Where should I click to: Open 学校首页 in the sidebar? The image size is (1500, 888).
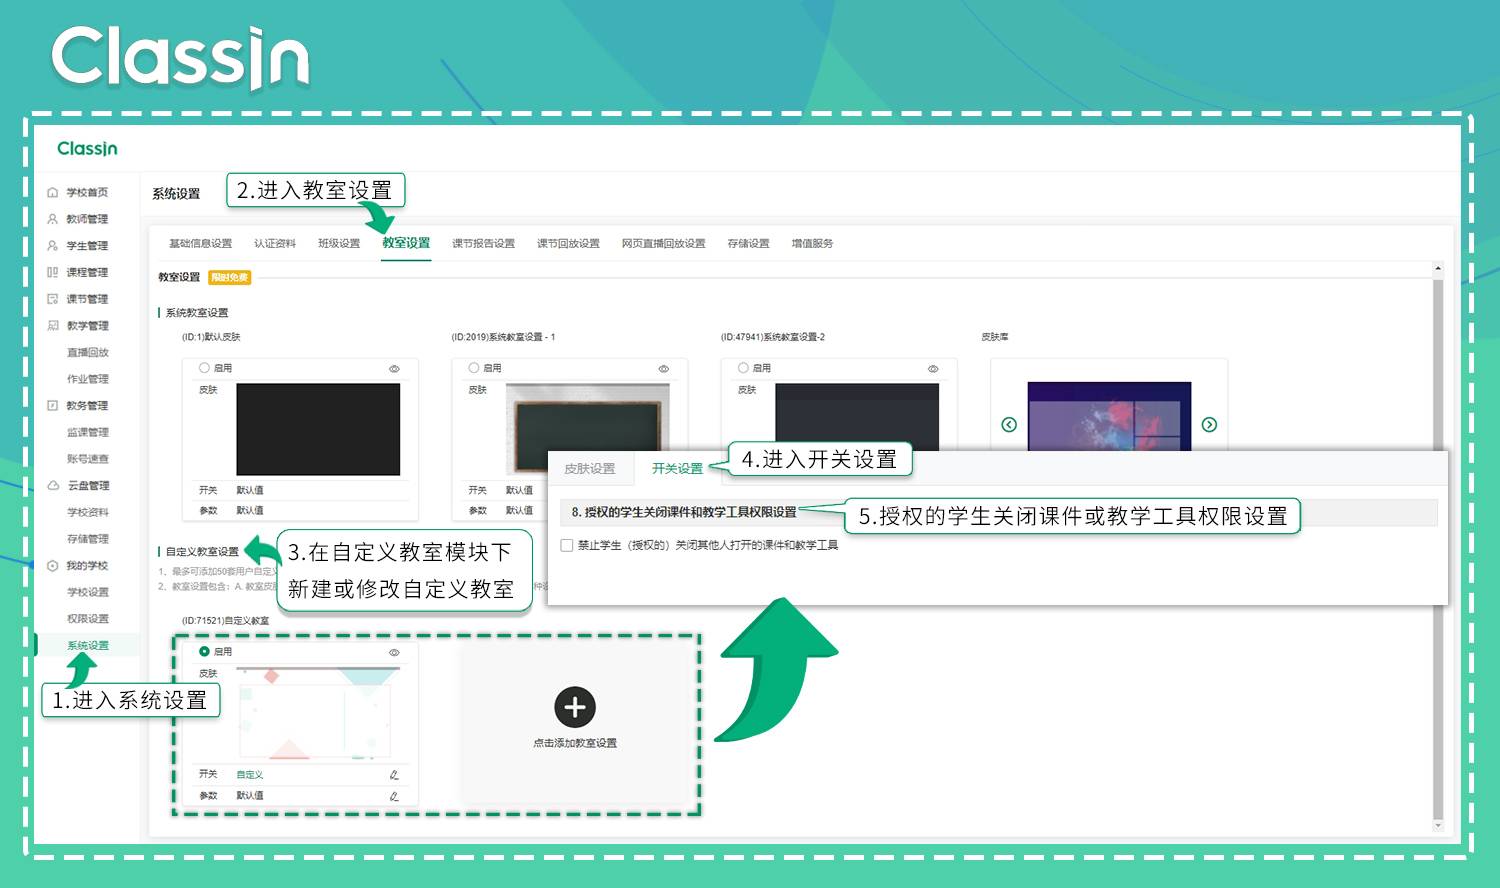pyautogui.click(x=87, y=192)
